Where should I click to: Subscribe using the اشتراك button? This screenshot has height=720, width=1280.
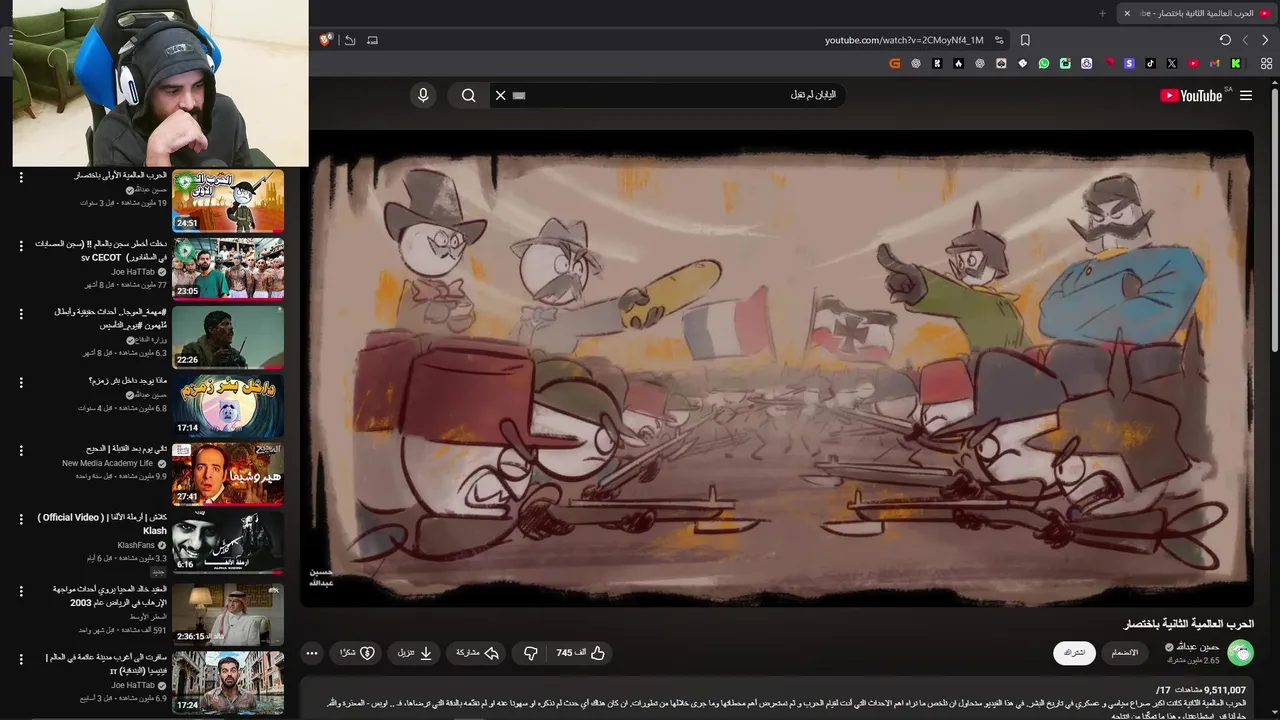pos(1074,653)
